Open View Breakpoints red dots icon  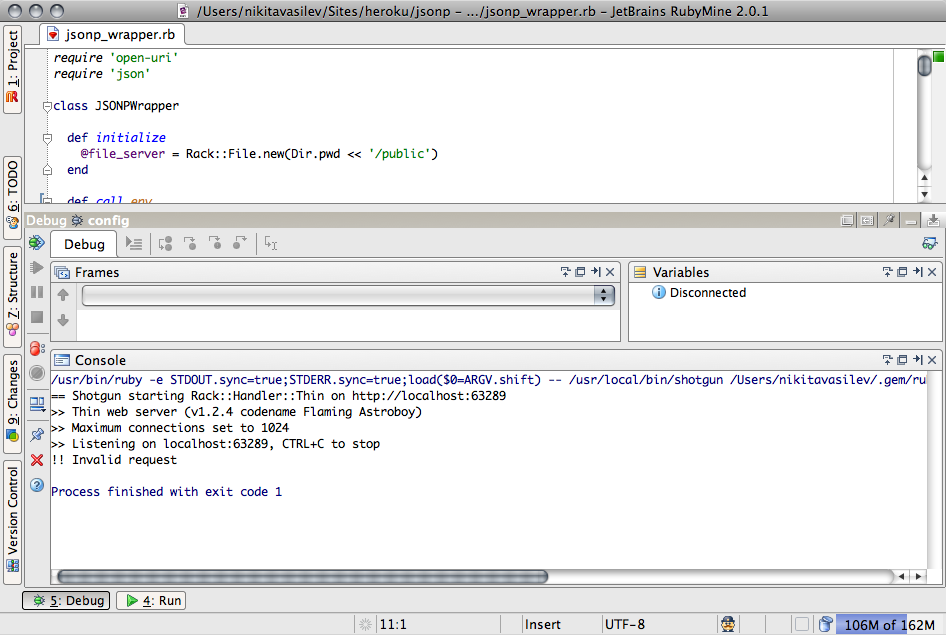37,349
